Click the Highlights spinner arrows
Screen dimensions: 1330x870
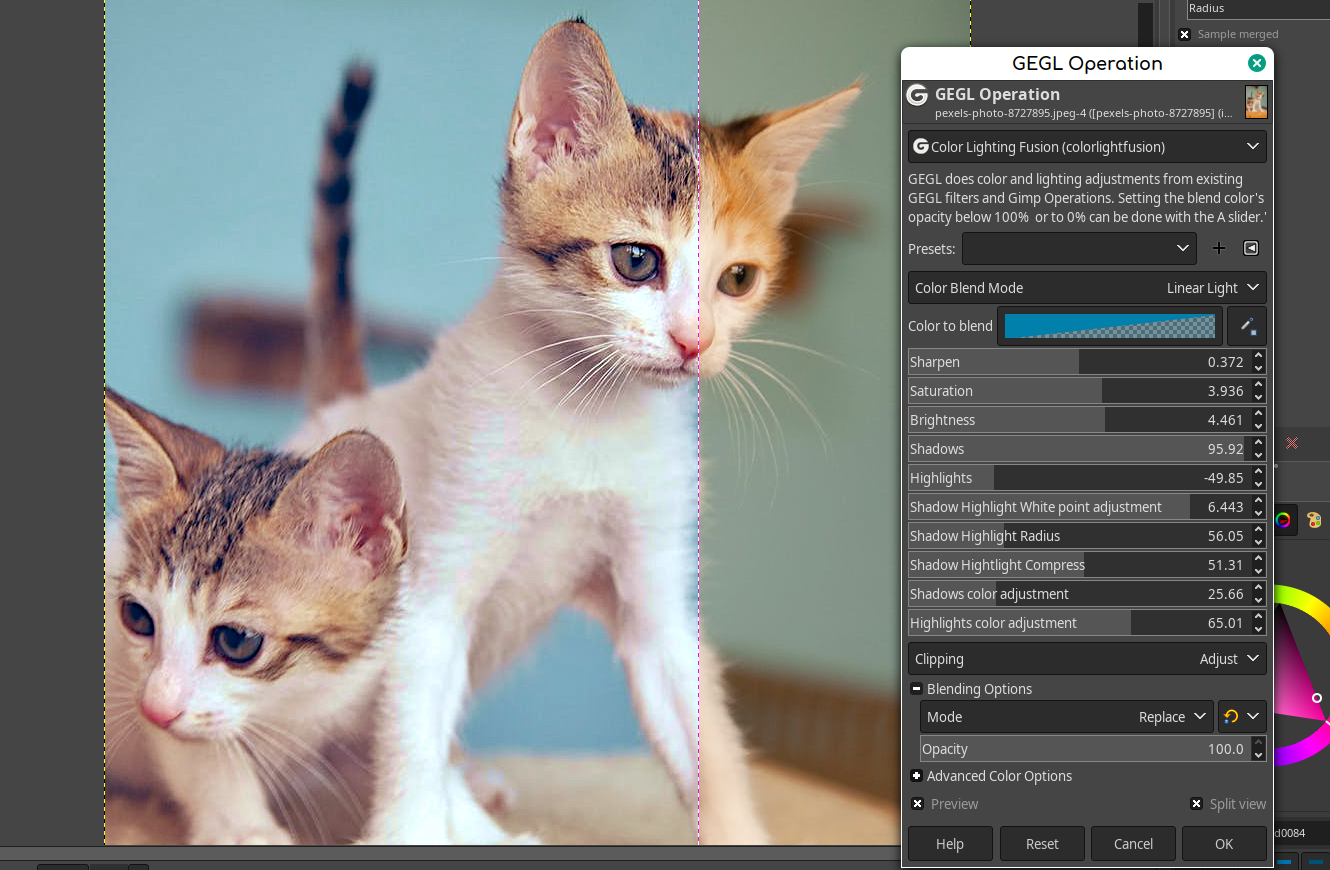click(1259, 478)
